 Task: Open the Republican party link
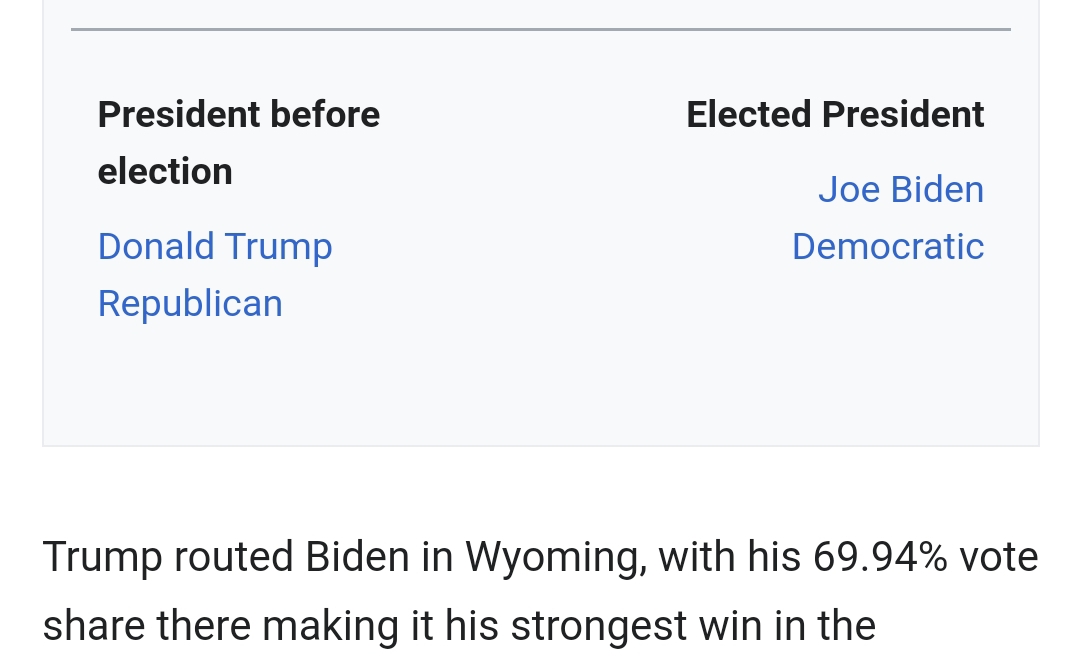pos(190,304)
